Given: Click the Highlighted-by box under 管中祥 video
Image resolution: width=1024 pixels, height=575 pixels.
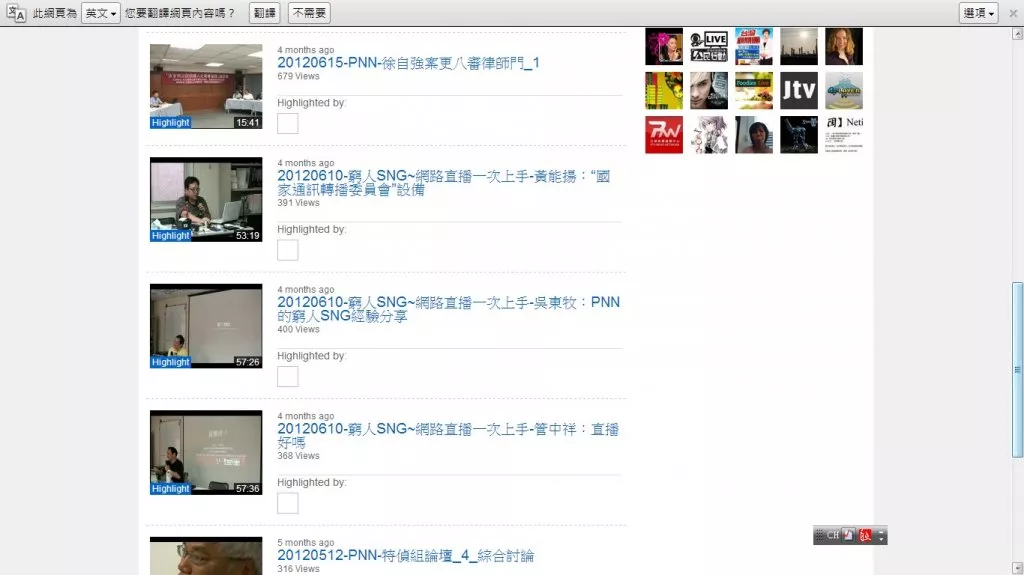Looking at the screenshot, I should click(287, 503).
